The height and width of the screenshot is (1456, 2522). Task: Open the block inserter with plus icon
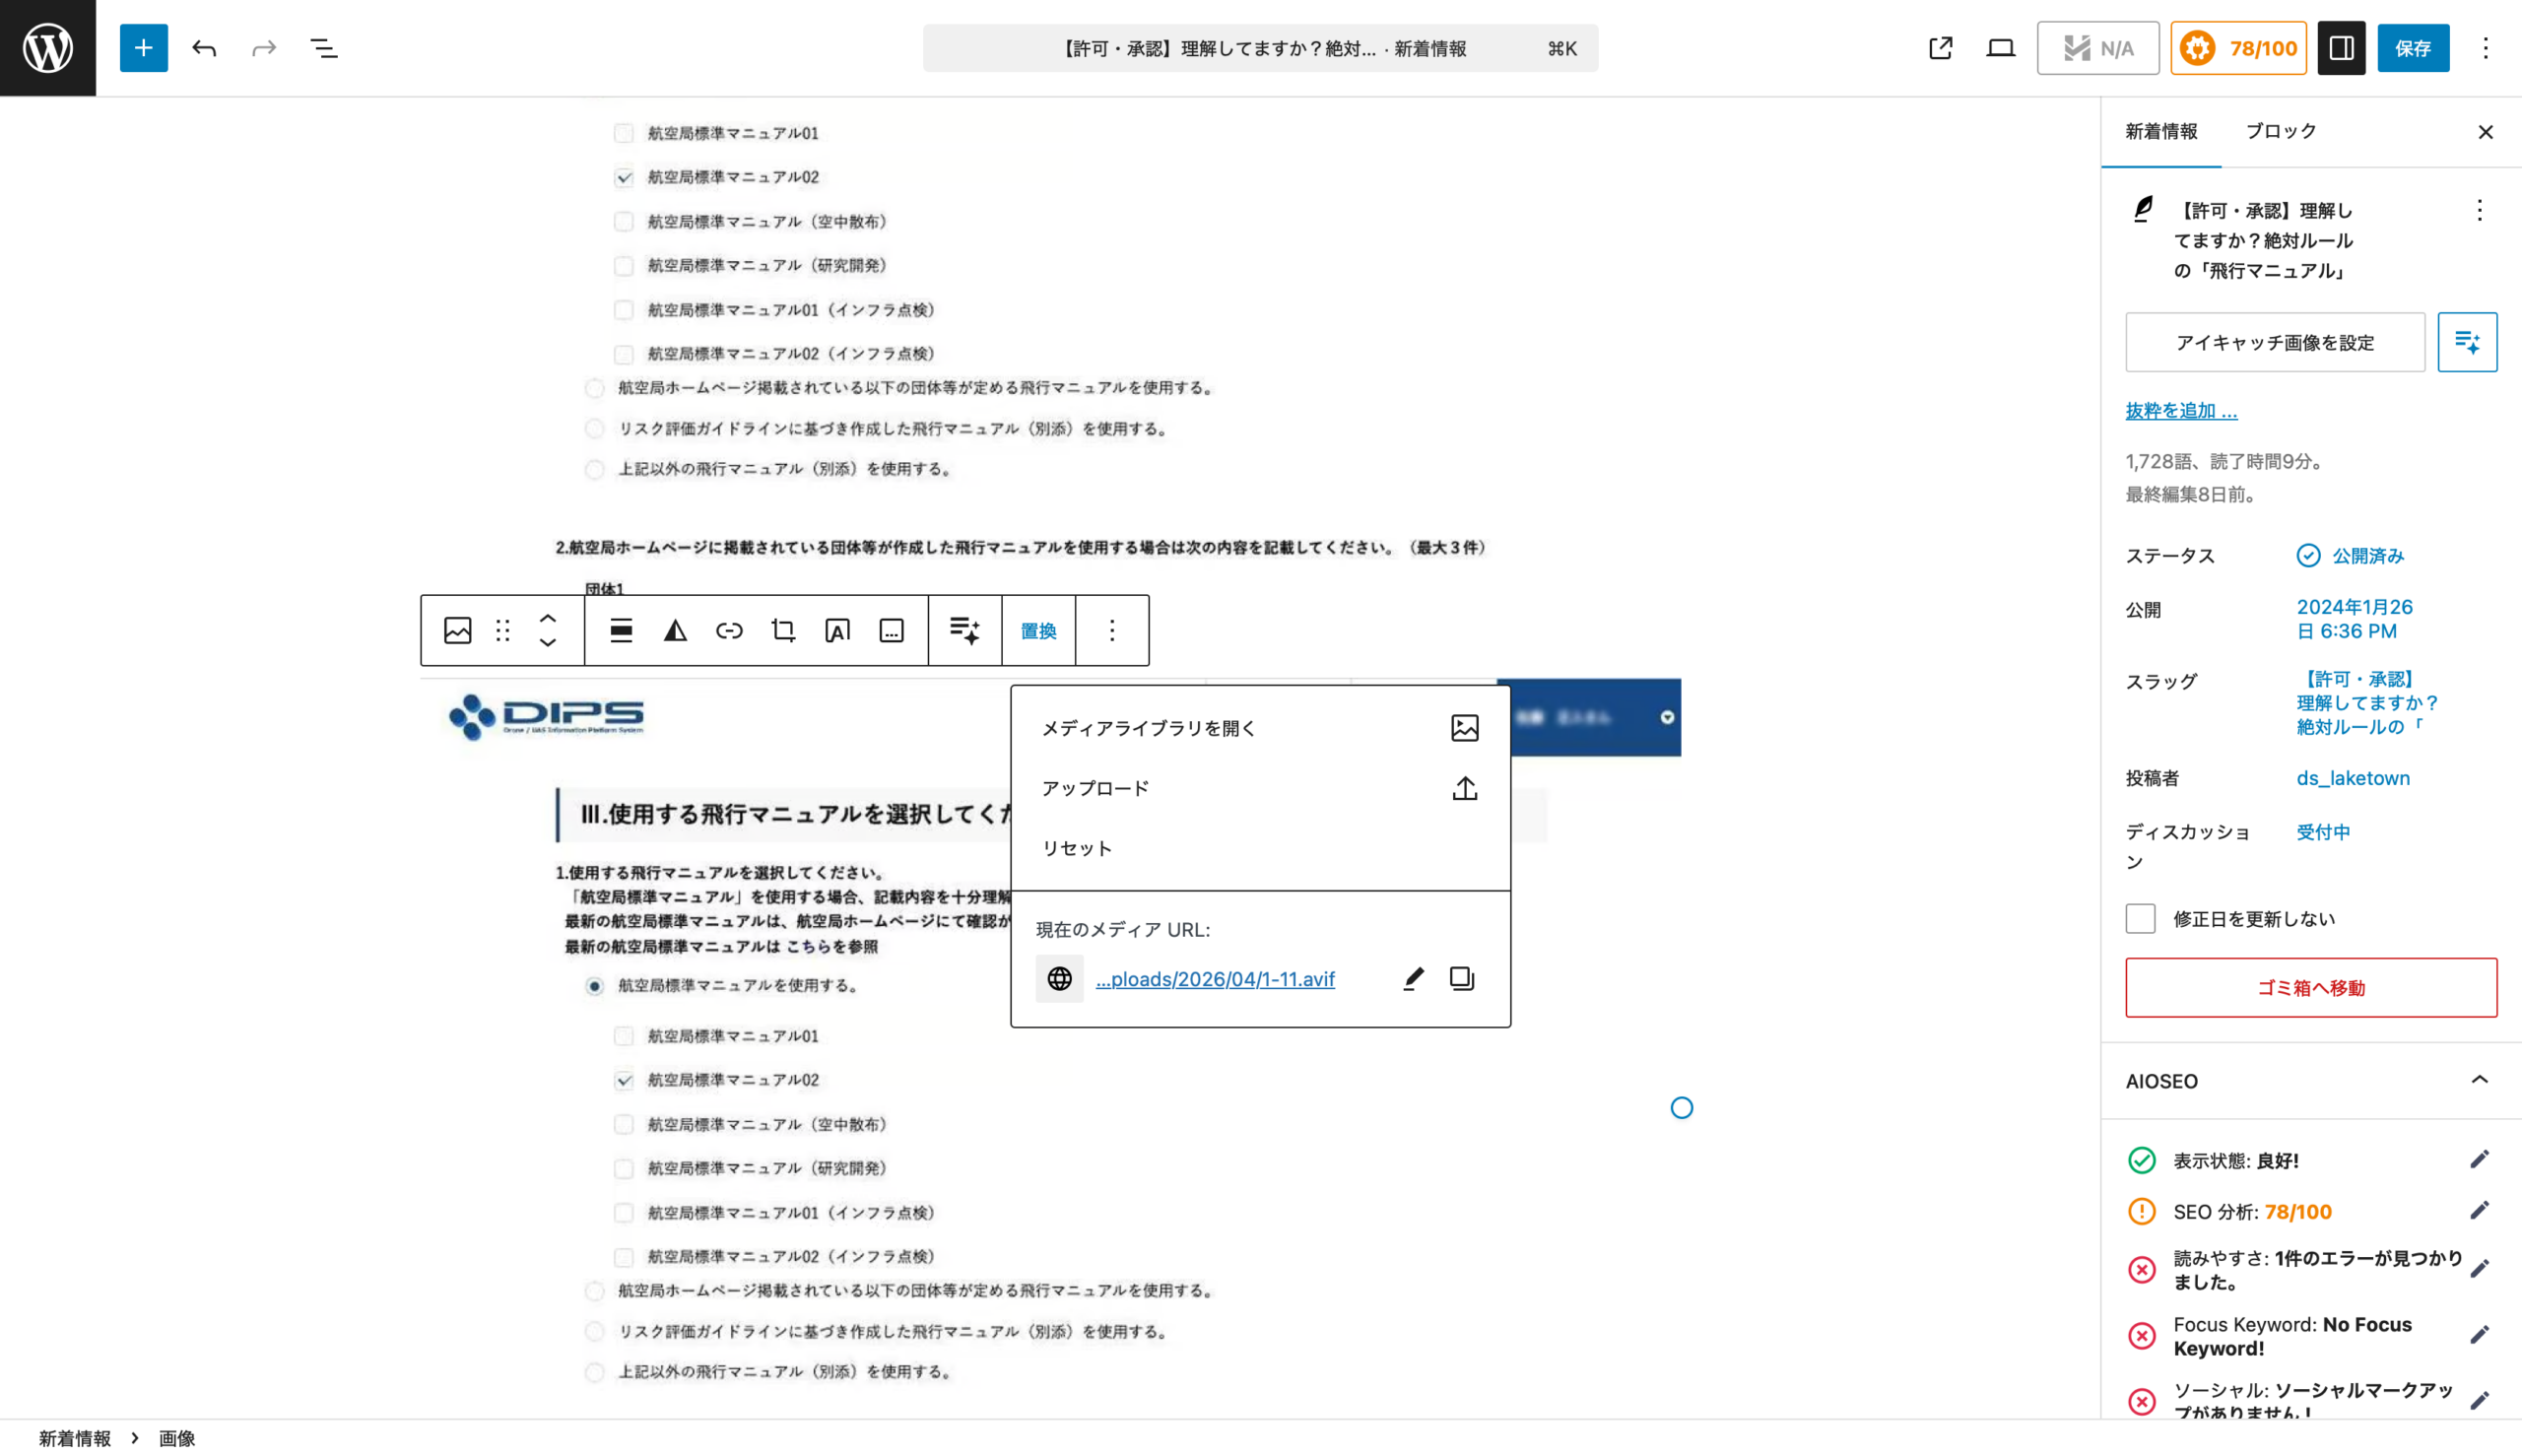[144, 48]
